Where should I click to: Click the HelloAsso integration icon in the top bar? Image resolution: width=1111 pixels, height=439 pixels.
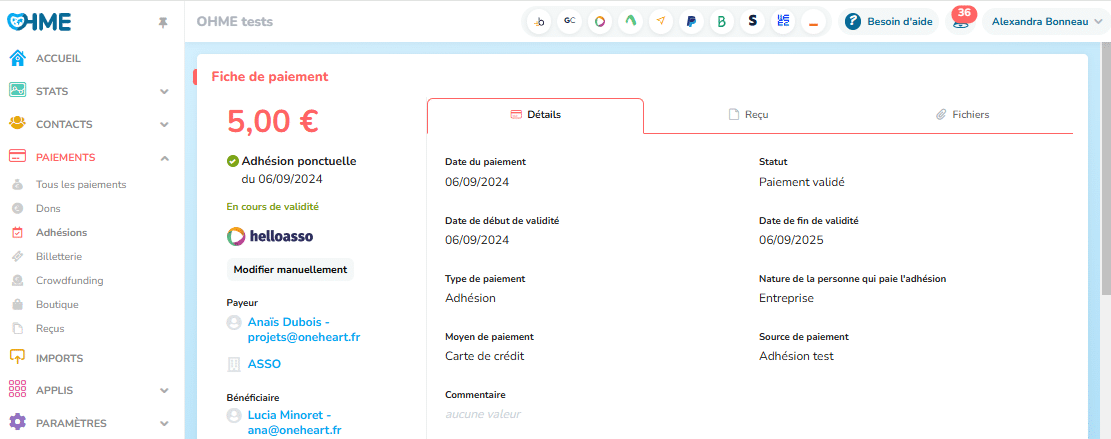(599, 21)
